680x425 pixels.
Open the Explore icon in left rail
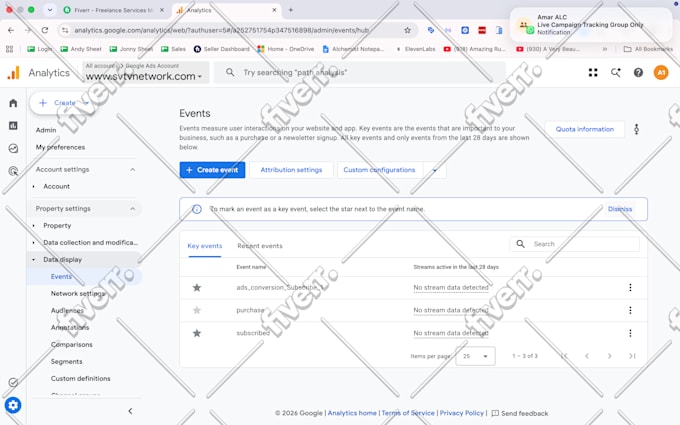13,148
